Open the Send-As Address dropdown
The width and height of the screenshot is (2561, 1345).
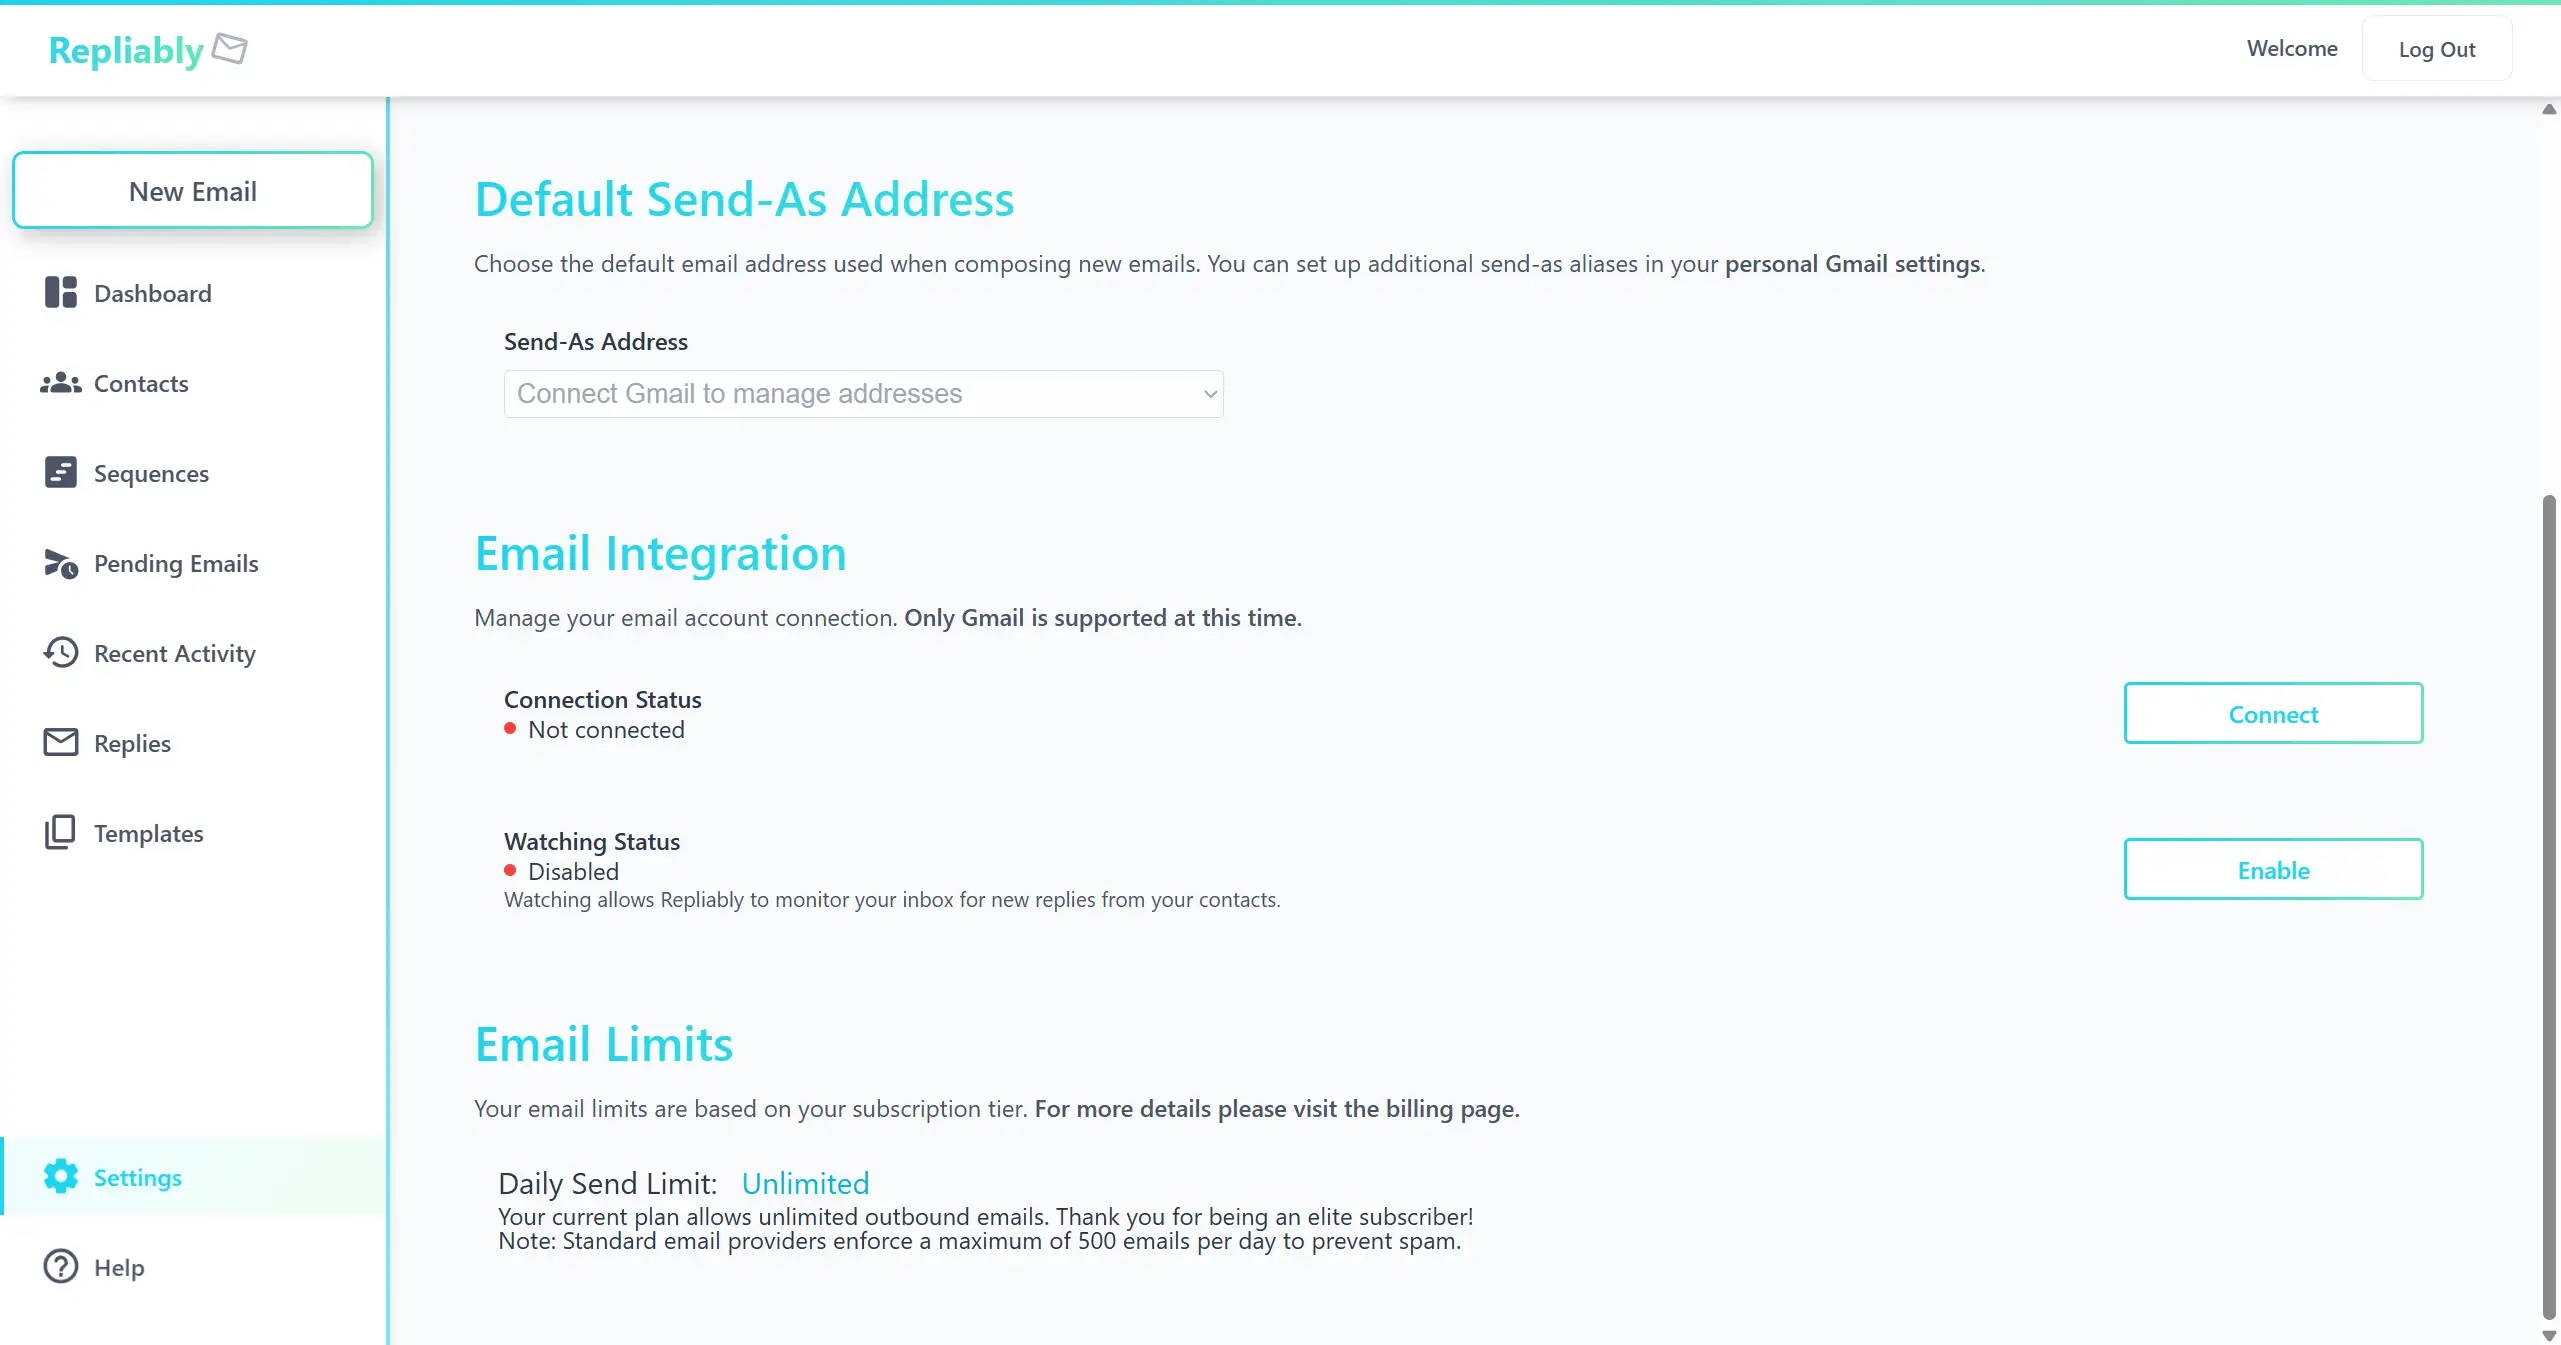(x=862, y=393)
